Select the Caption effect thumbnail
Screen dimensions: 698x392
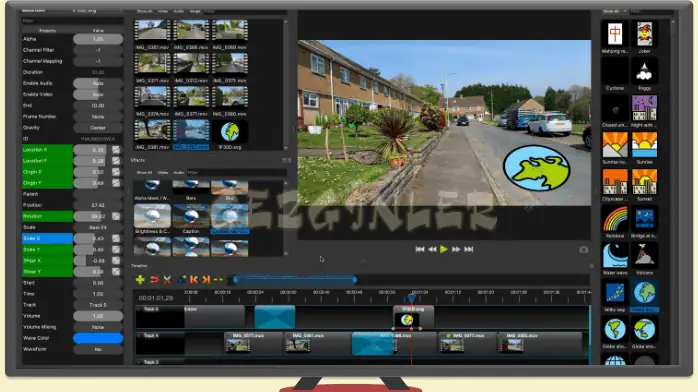click(191, 216)
